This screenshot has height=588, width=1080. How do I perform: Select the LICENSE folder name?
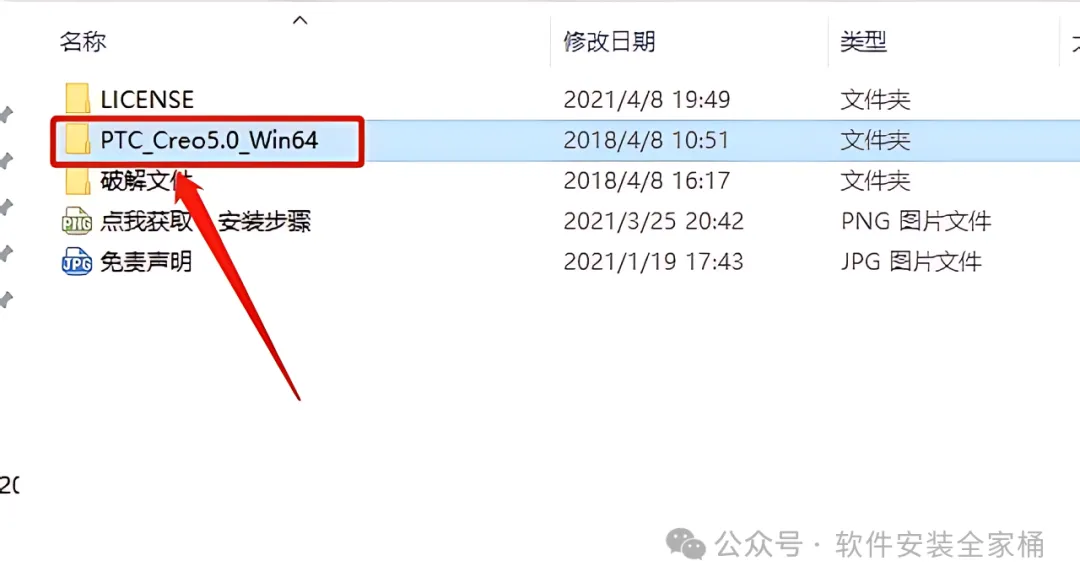(147, 100)
